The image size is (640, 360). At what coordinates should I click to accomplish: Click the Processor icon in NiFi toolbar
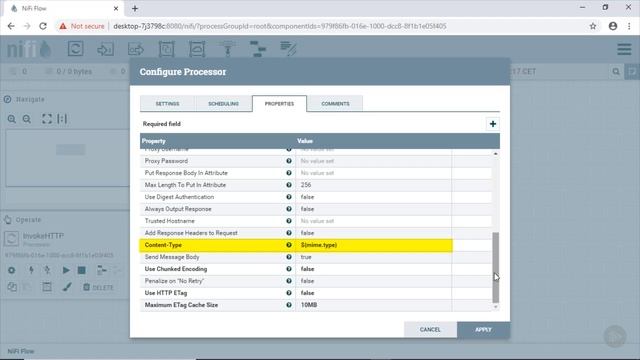tap(76, 49)
